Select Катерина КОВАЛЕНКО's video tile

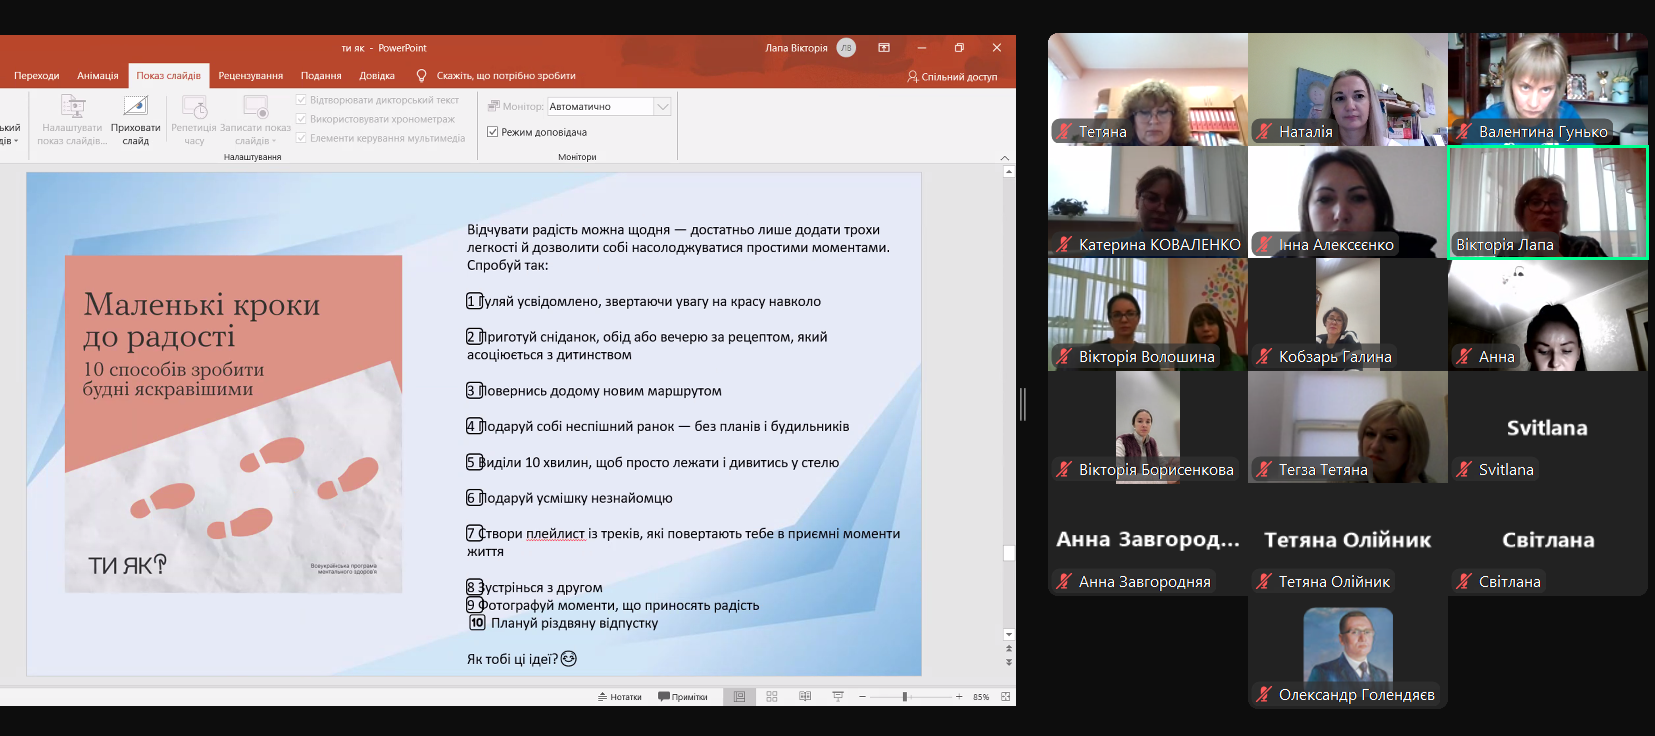tap(1147, 202)
